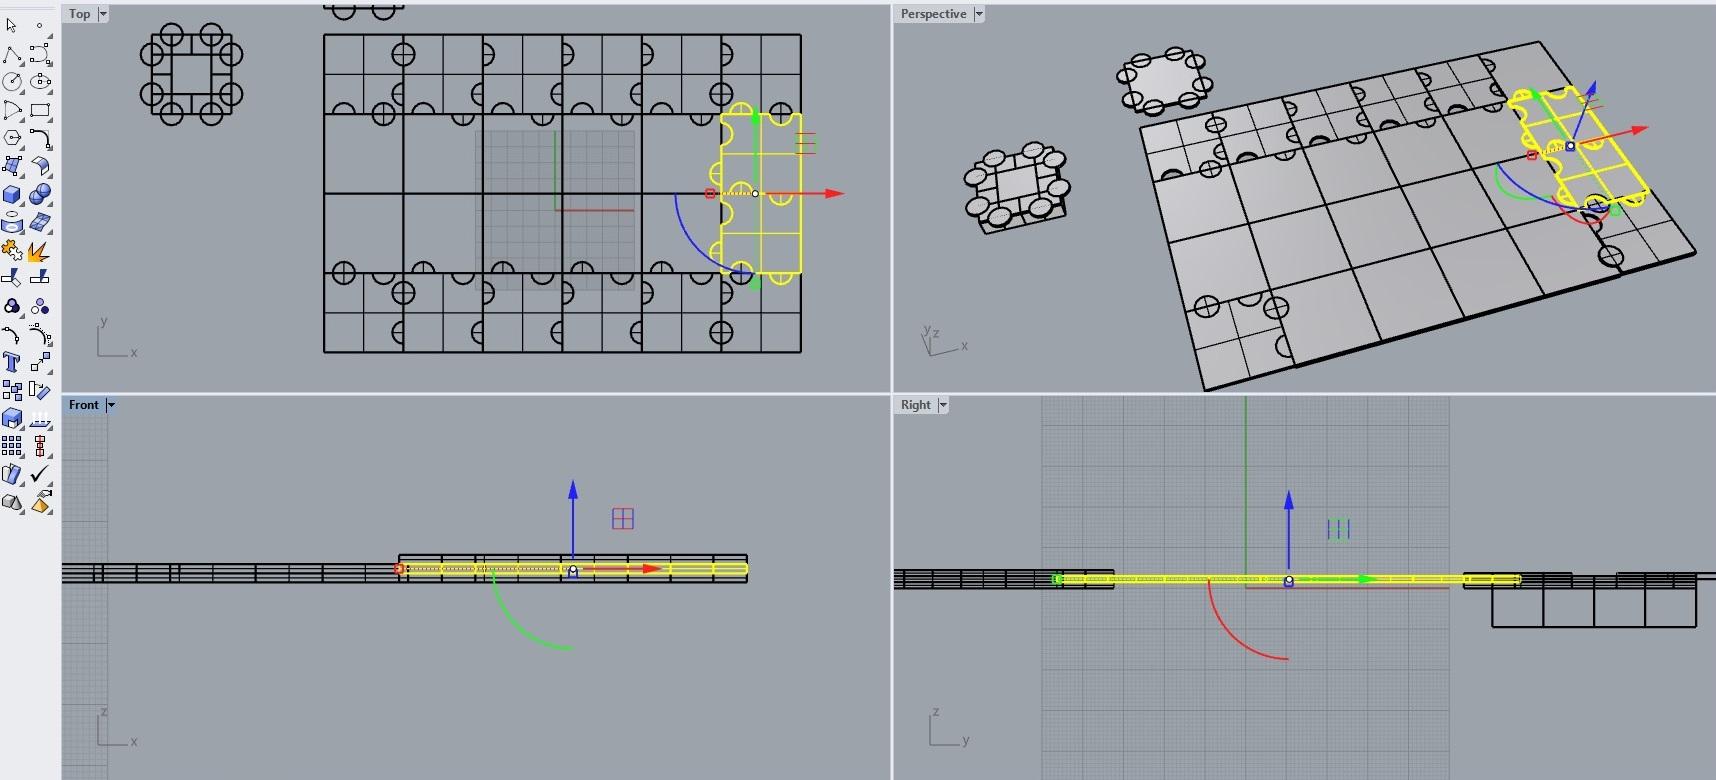Click the Copy objects tool
The height and width of the screenshot is (780, 1716).
pos(12,390)
